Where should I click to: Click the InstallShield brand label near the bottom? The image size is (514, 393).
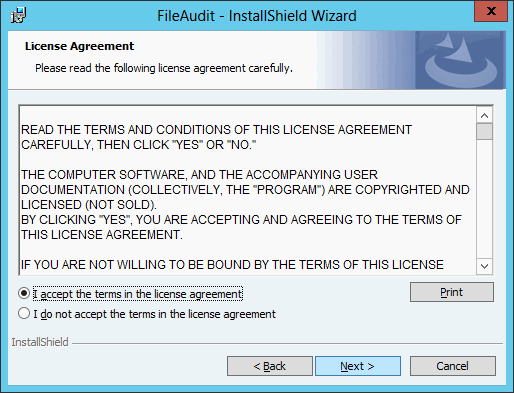(x=40, y=342)
